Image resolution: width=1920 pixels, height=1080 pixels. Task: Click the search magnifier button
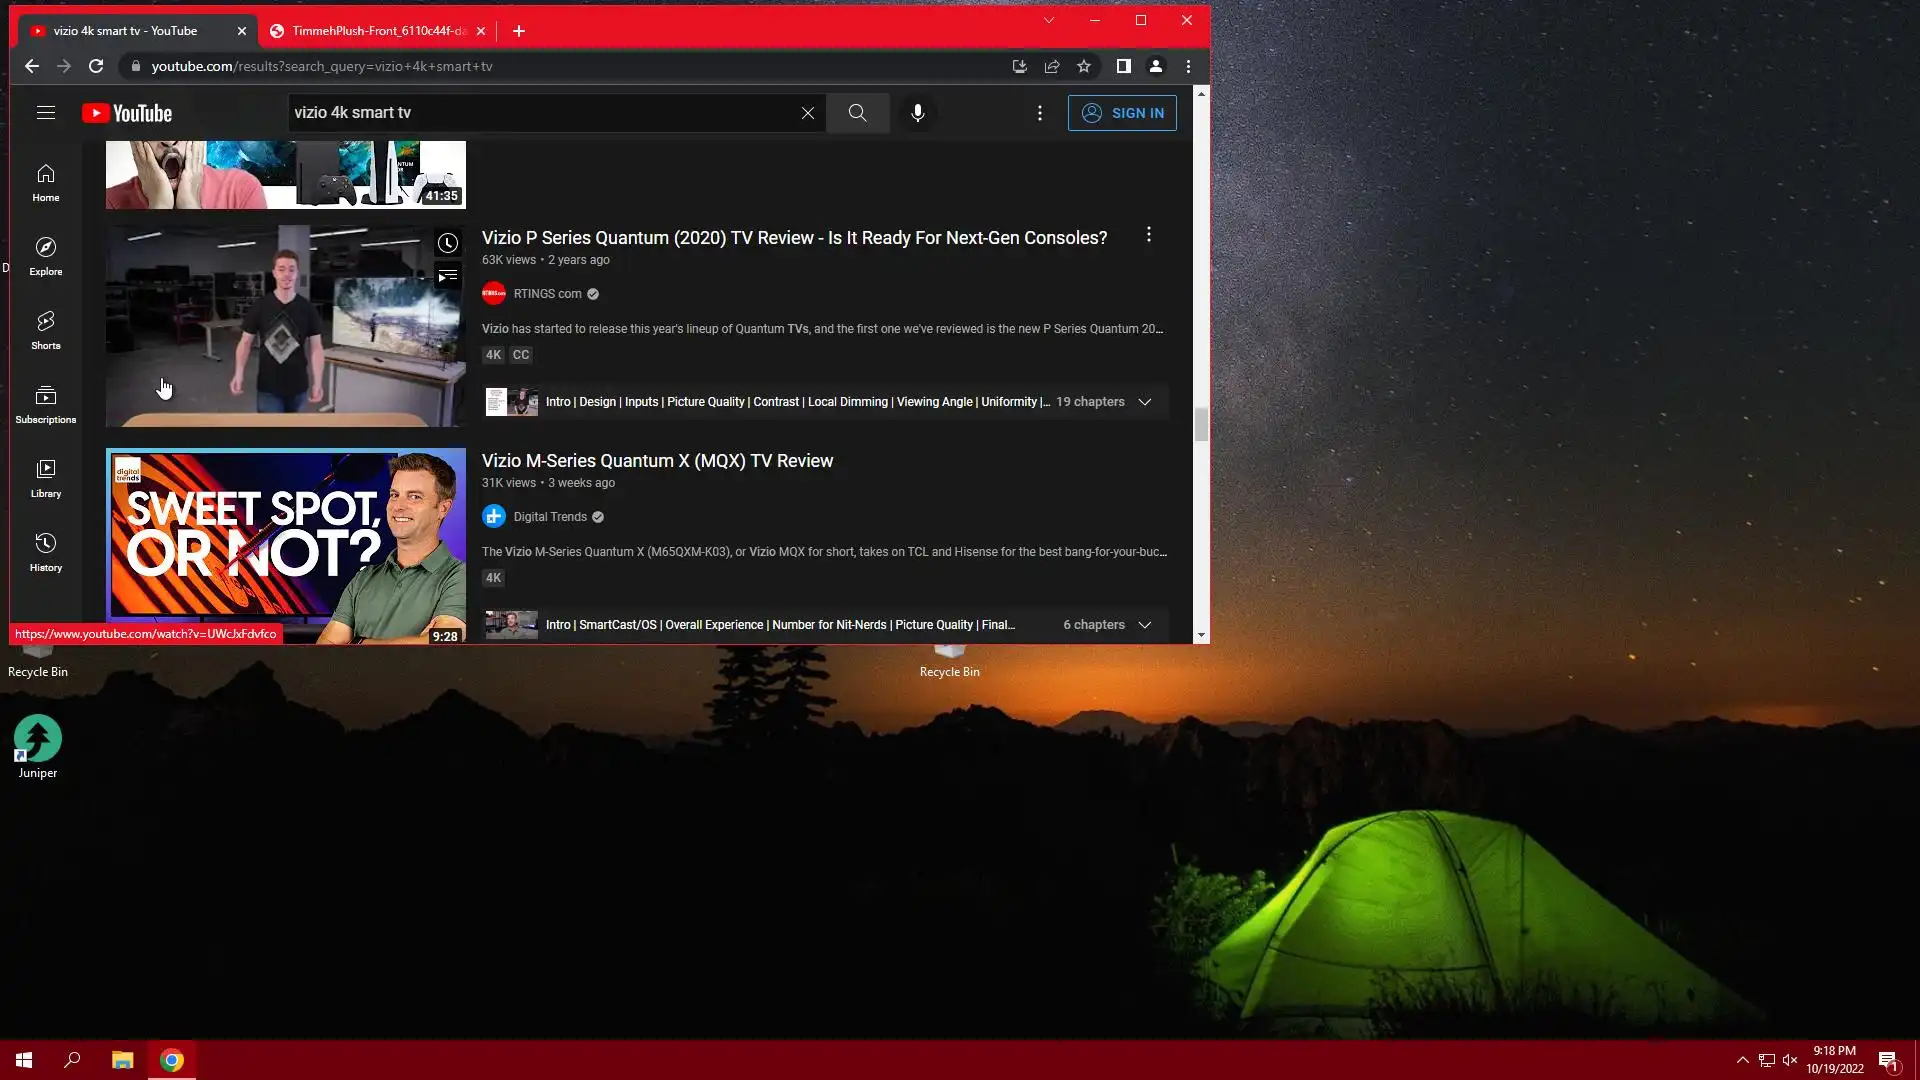click(x=857, y=113)
